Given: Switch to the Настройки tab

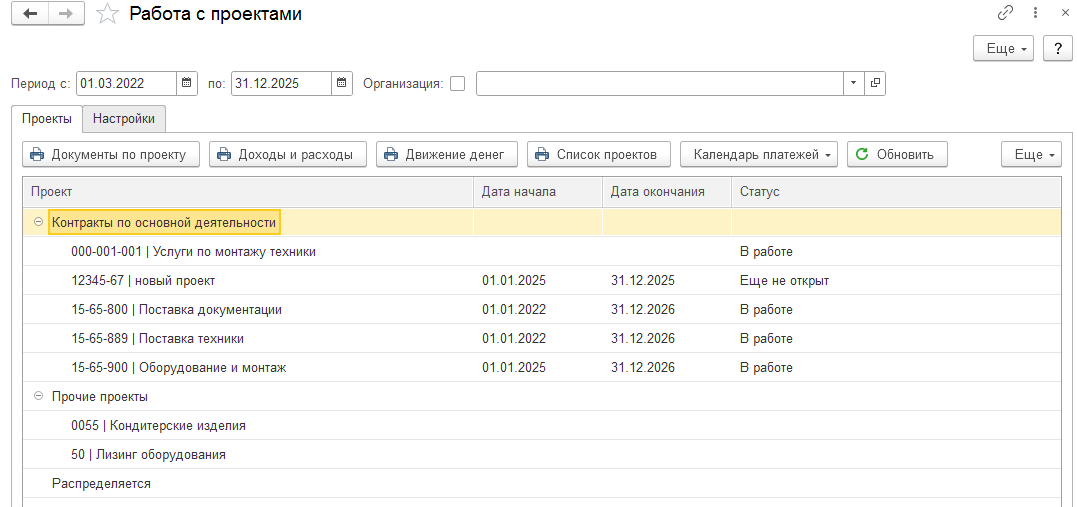Looking at the screenshot, I should point(124,118).
